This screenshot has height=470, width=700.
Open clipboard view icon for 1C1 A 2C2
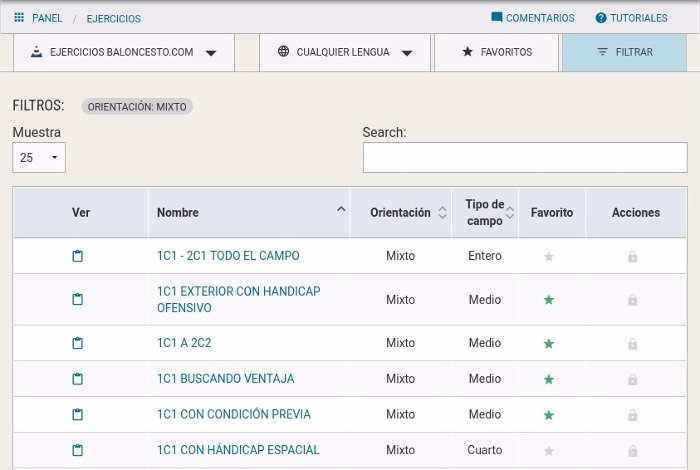[78, 343]
